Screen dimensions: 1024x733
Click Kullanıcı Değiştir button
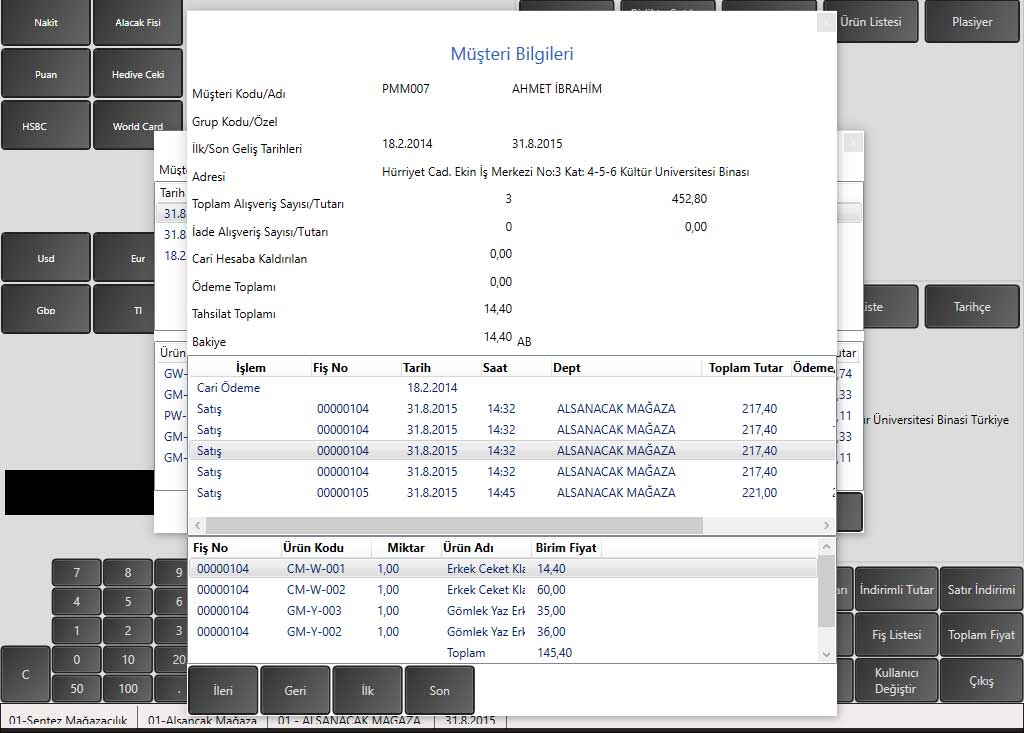point(897,680)
